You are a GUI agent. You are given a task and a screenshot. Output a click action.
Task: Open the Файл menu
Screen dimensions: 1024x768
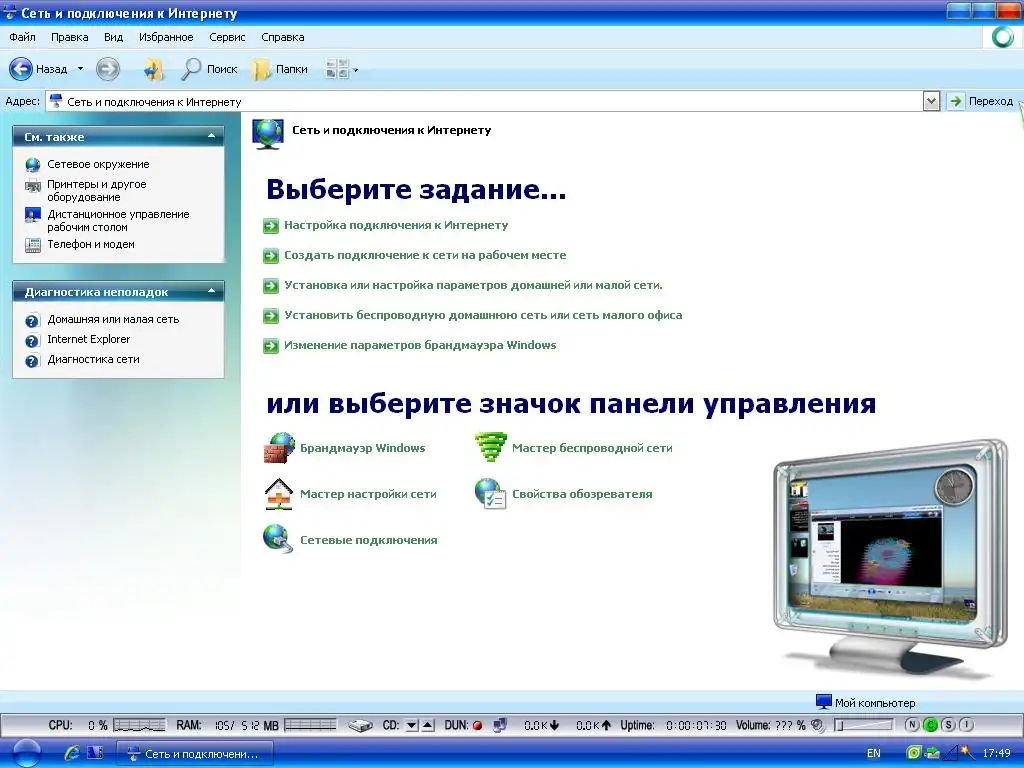click(22, 37)
